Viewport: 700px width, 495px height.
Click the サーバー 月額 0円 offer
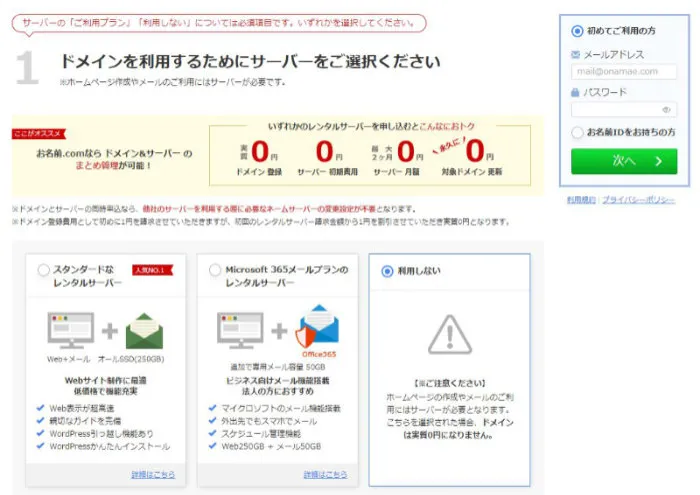tap(397, 157)
